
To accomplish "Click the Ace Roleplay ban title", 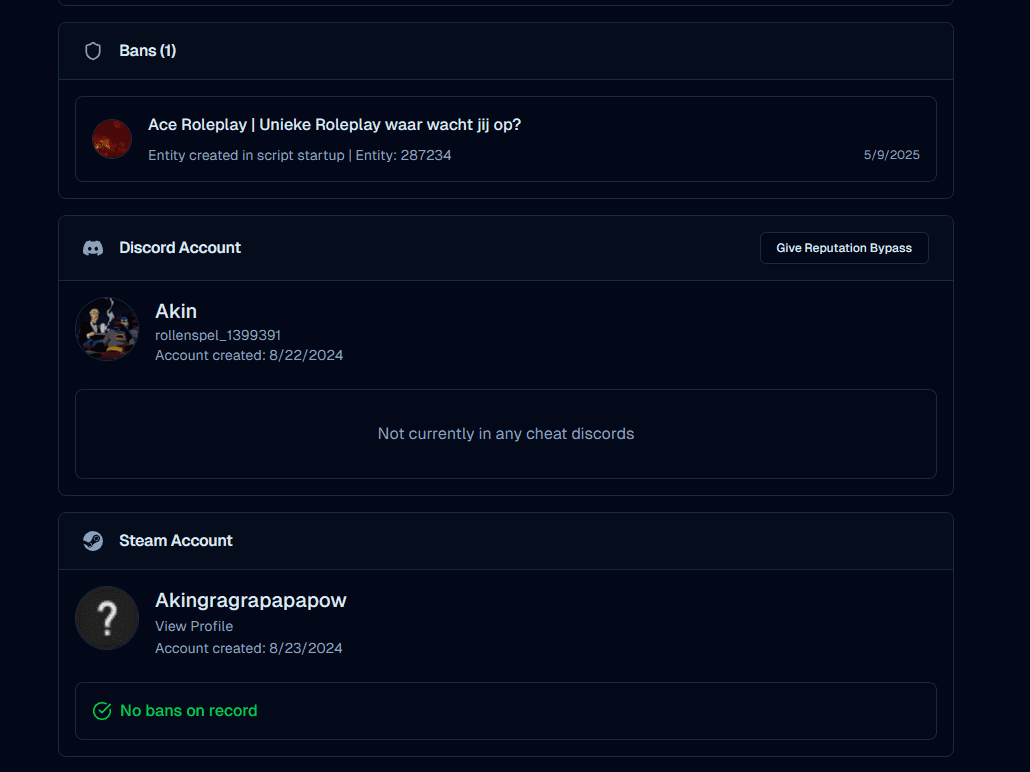I will click(334, 125).
